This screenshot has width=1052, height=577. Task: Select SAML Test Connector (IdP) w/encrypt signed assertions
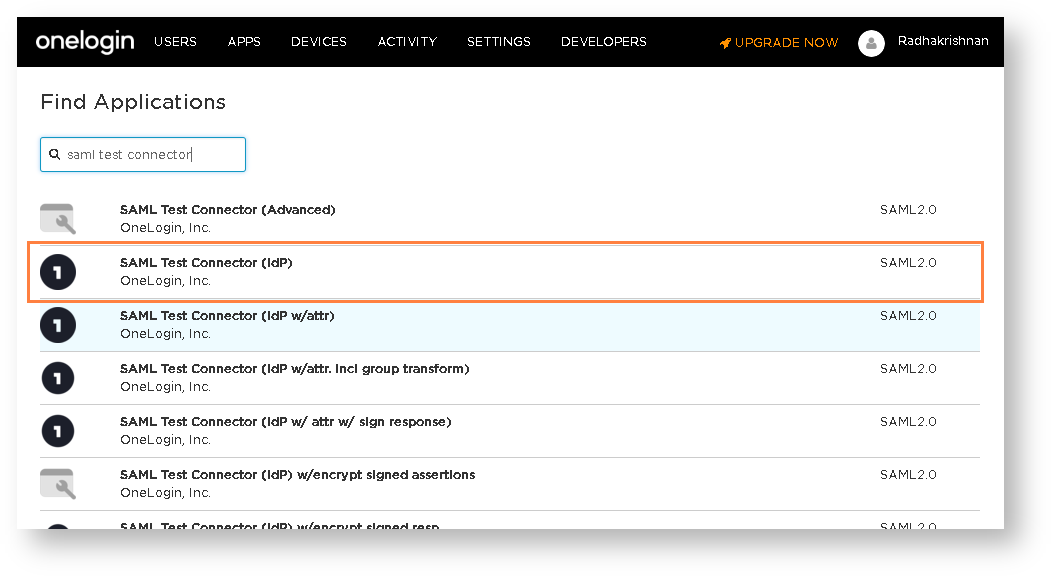[297, 475]
